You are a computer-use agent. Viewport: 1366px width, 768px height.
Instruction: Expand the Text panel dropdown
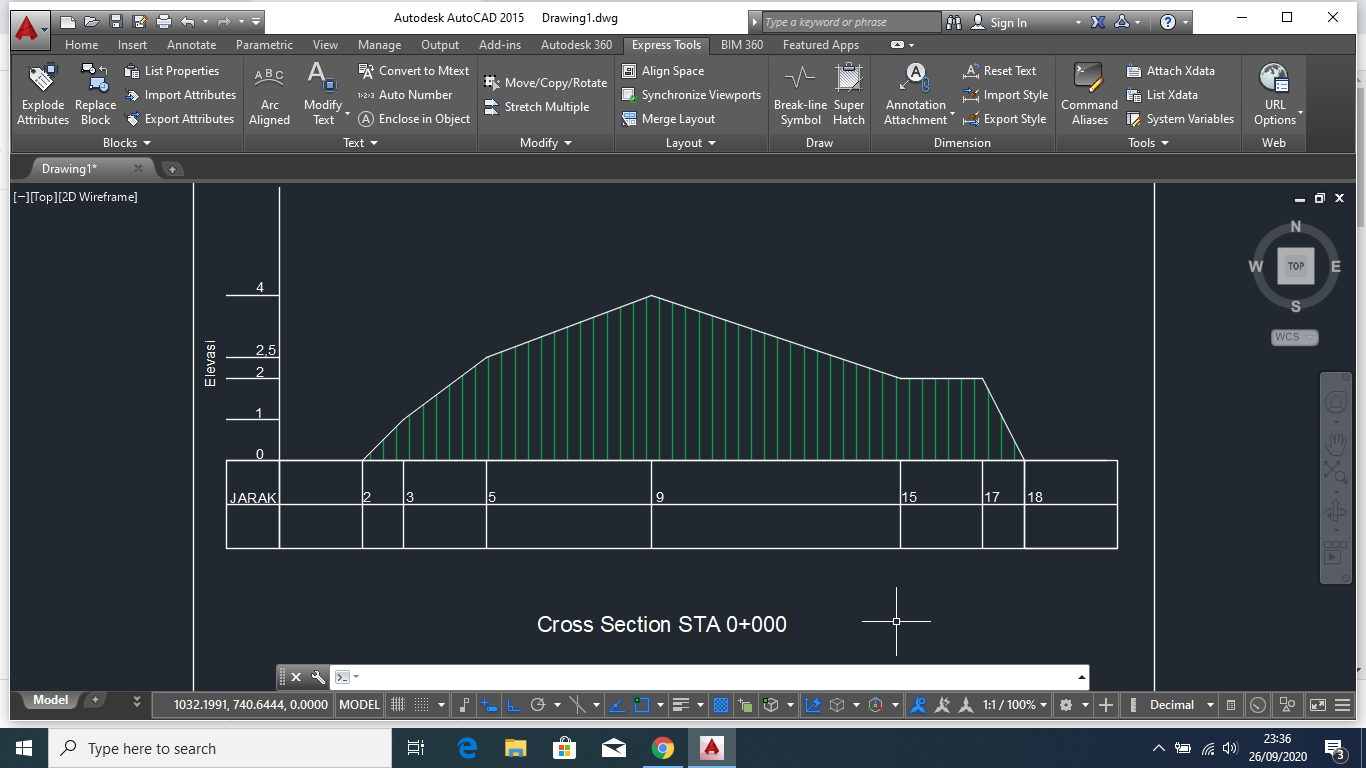(361, 143)
